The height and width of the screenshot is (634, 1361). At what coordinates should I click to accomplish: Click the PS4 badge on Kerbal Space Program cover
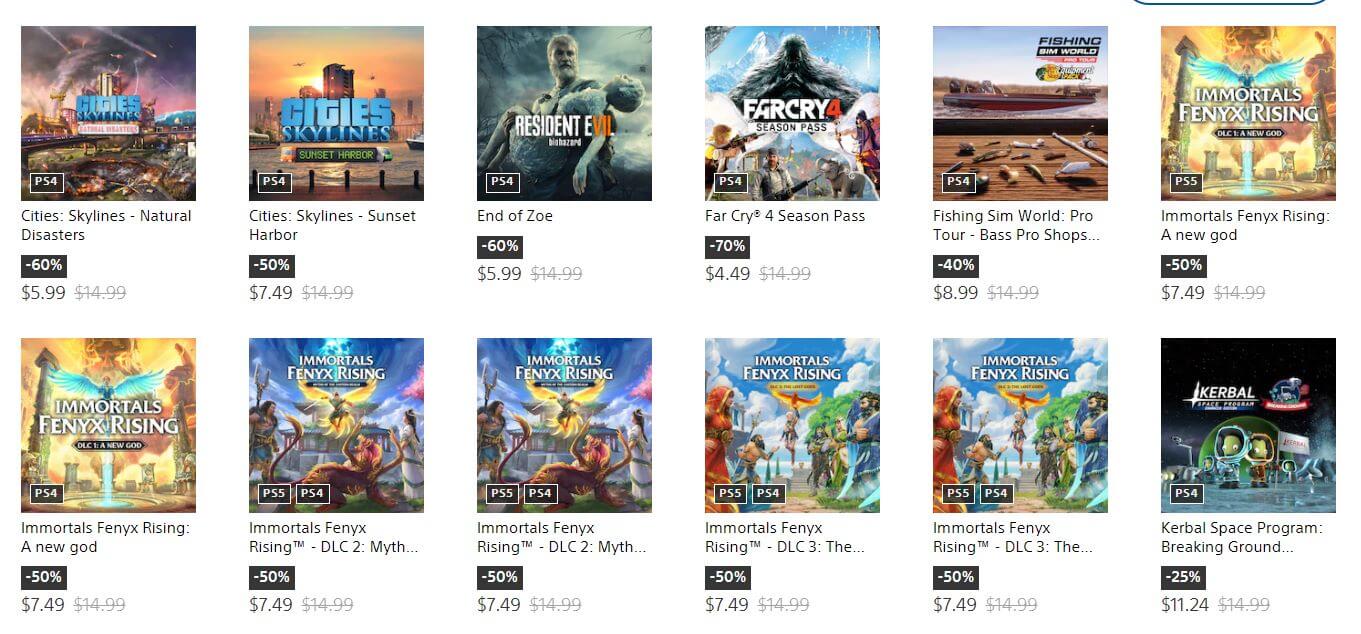[x=1186, y=493]
